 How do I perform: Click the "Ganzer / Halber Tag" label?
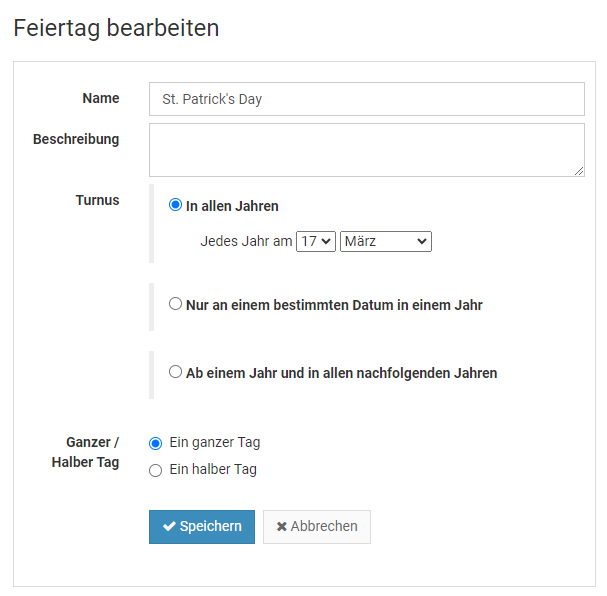click(85, 452)
